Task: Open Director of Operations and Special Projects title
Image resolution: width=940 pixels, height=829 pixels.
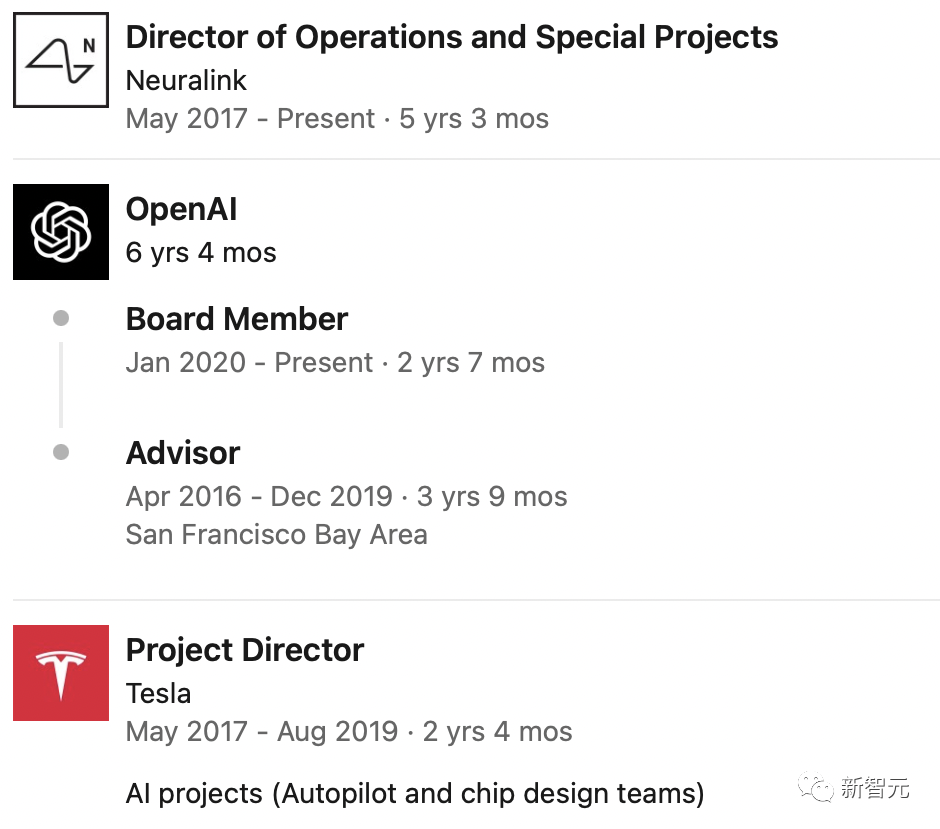Action: (x=451, y=37)
